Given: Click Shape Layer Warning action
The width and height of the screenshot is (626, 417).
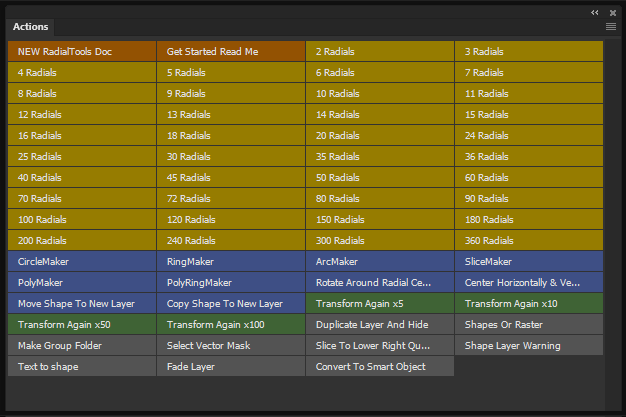Looking at the screenshot, I should point(529,346).
